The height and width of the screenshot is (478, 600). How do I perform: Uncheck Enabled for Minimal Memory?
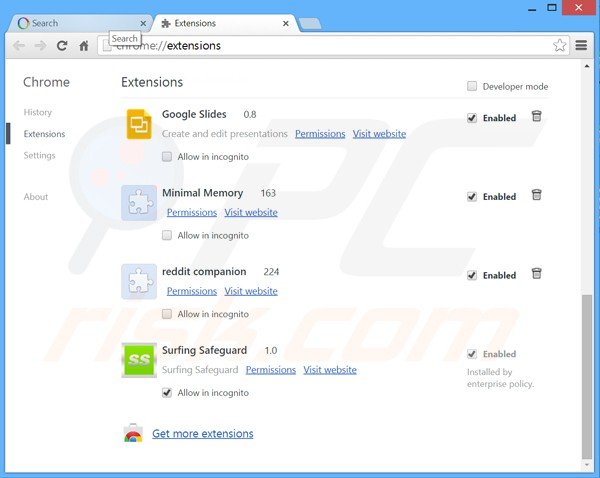point(472,197)
